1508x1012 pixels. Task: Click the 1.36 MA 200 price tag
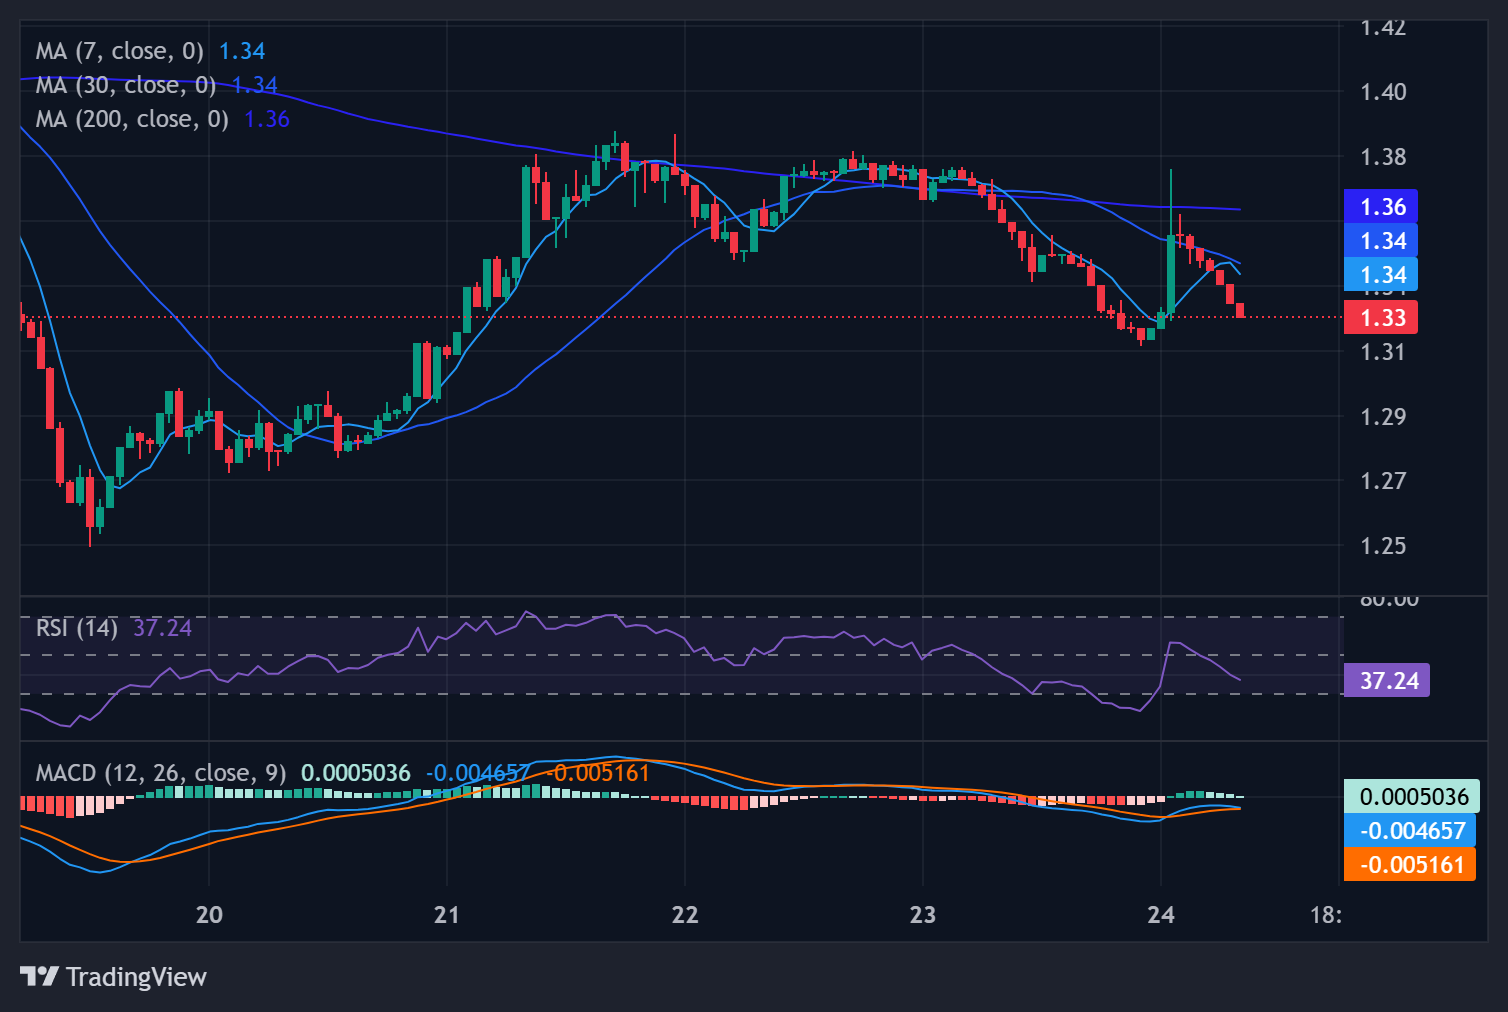point(1381,207)
